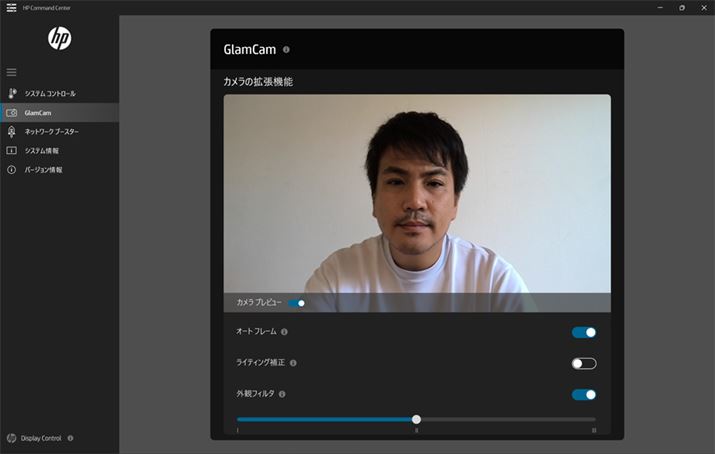This screenshot has width=715, height=454.
Task: Open the ネットワーク ブースター menu item
Action: (x=52, y=131)
